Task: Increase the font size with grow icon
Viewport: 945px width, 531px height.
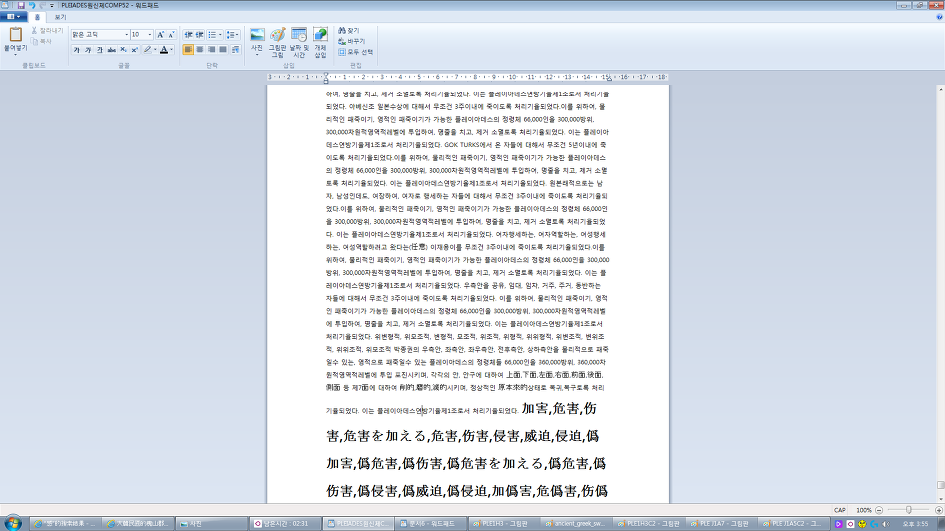Action: pyautogui.click(x=160, y=35)
